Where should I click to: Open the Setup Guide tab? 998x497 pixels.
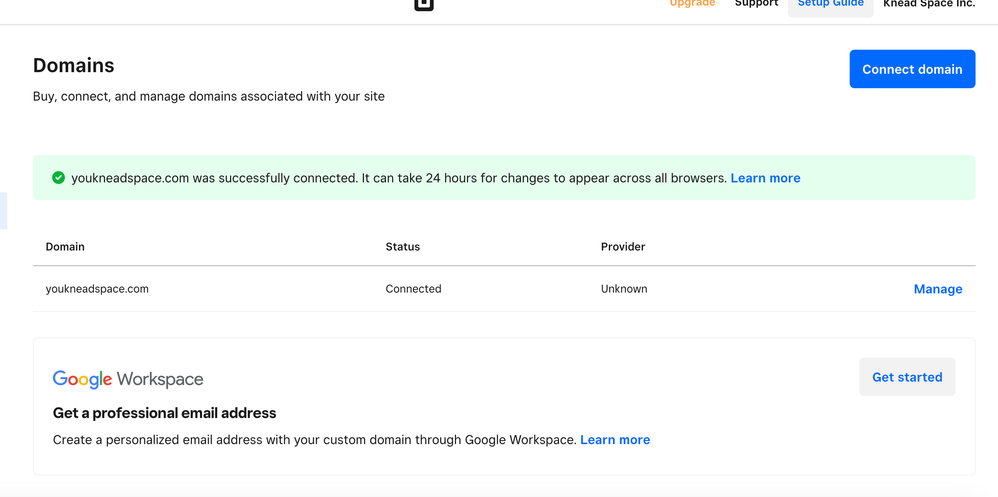pos(830,5)
